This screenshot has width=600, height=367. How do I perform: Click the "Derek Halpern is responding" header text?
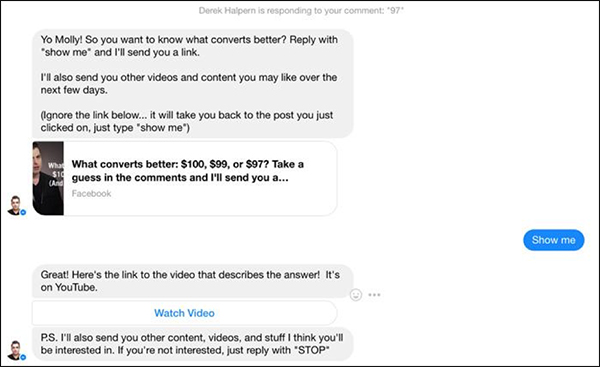[301, 11]
